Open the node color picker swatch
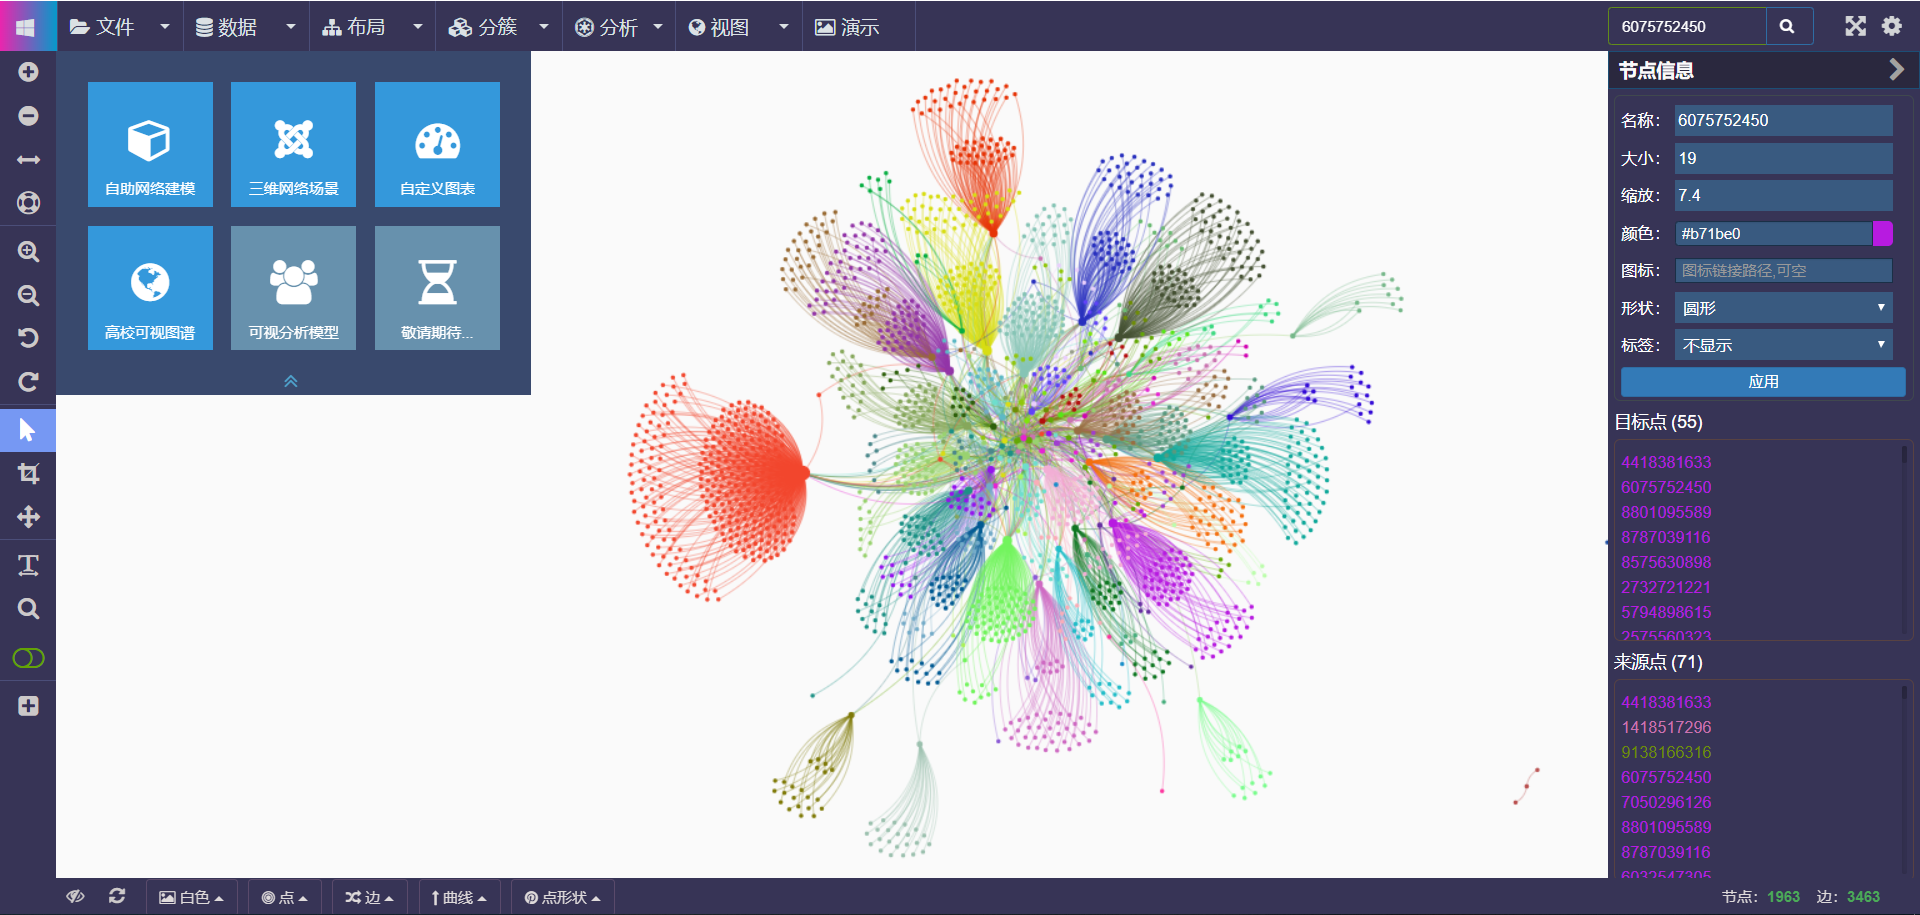Image resolution: width=1920 pixels, height=915 pixels. [x=1884, y=233]
